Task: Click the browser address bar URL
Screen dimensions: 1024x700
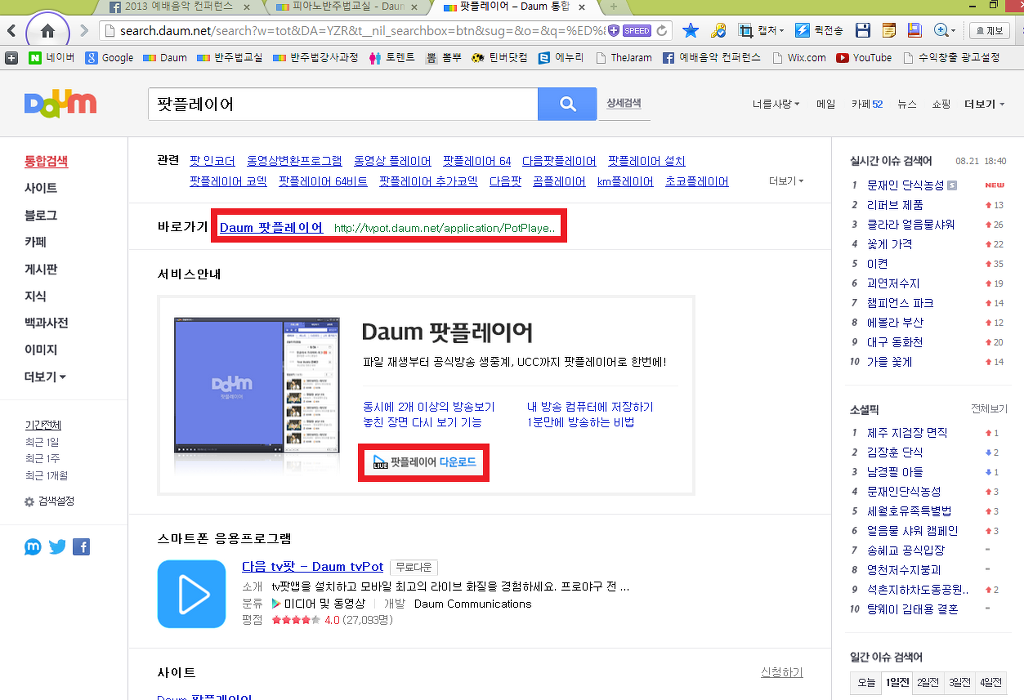Action: [362, 31]
